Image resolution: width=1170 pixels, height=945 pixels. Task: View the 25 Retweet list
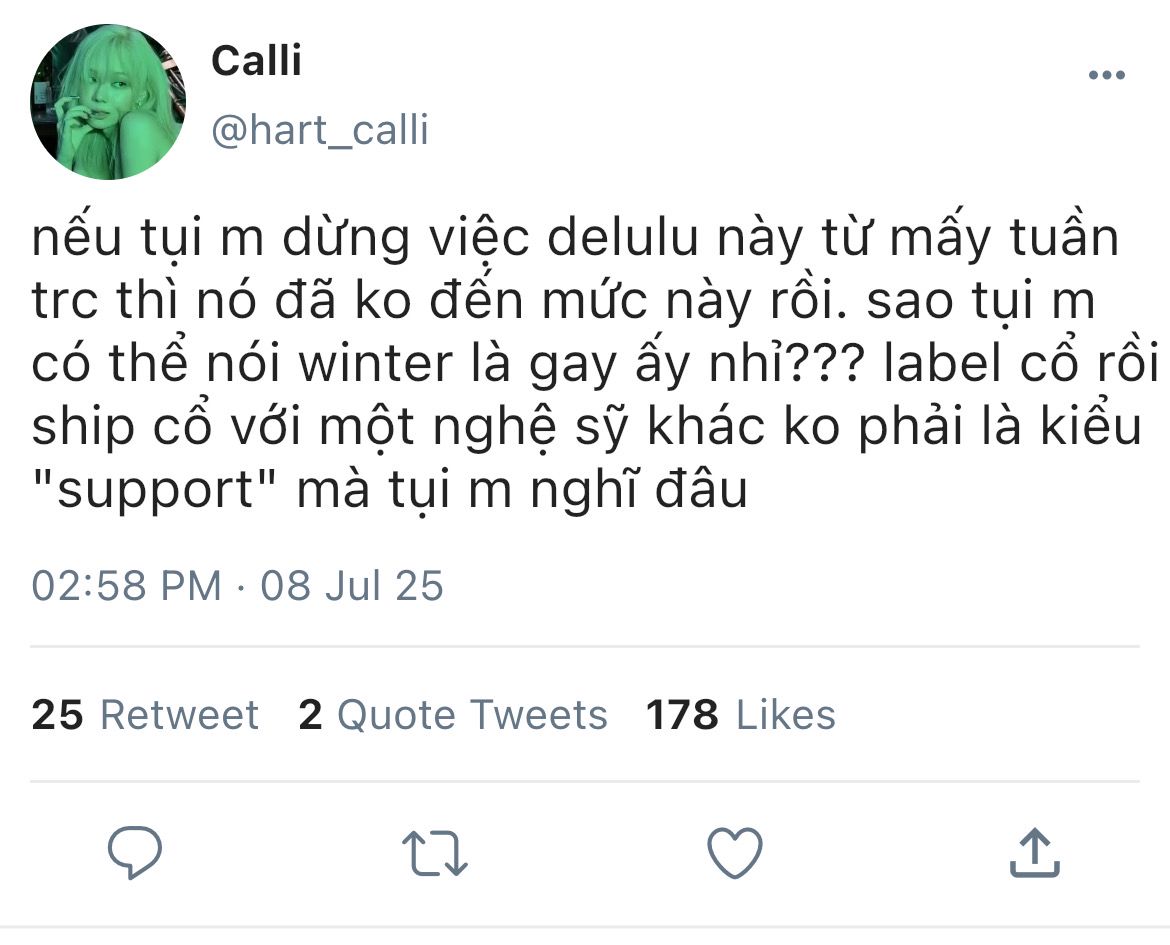(x=145, y=715)
